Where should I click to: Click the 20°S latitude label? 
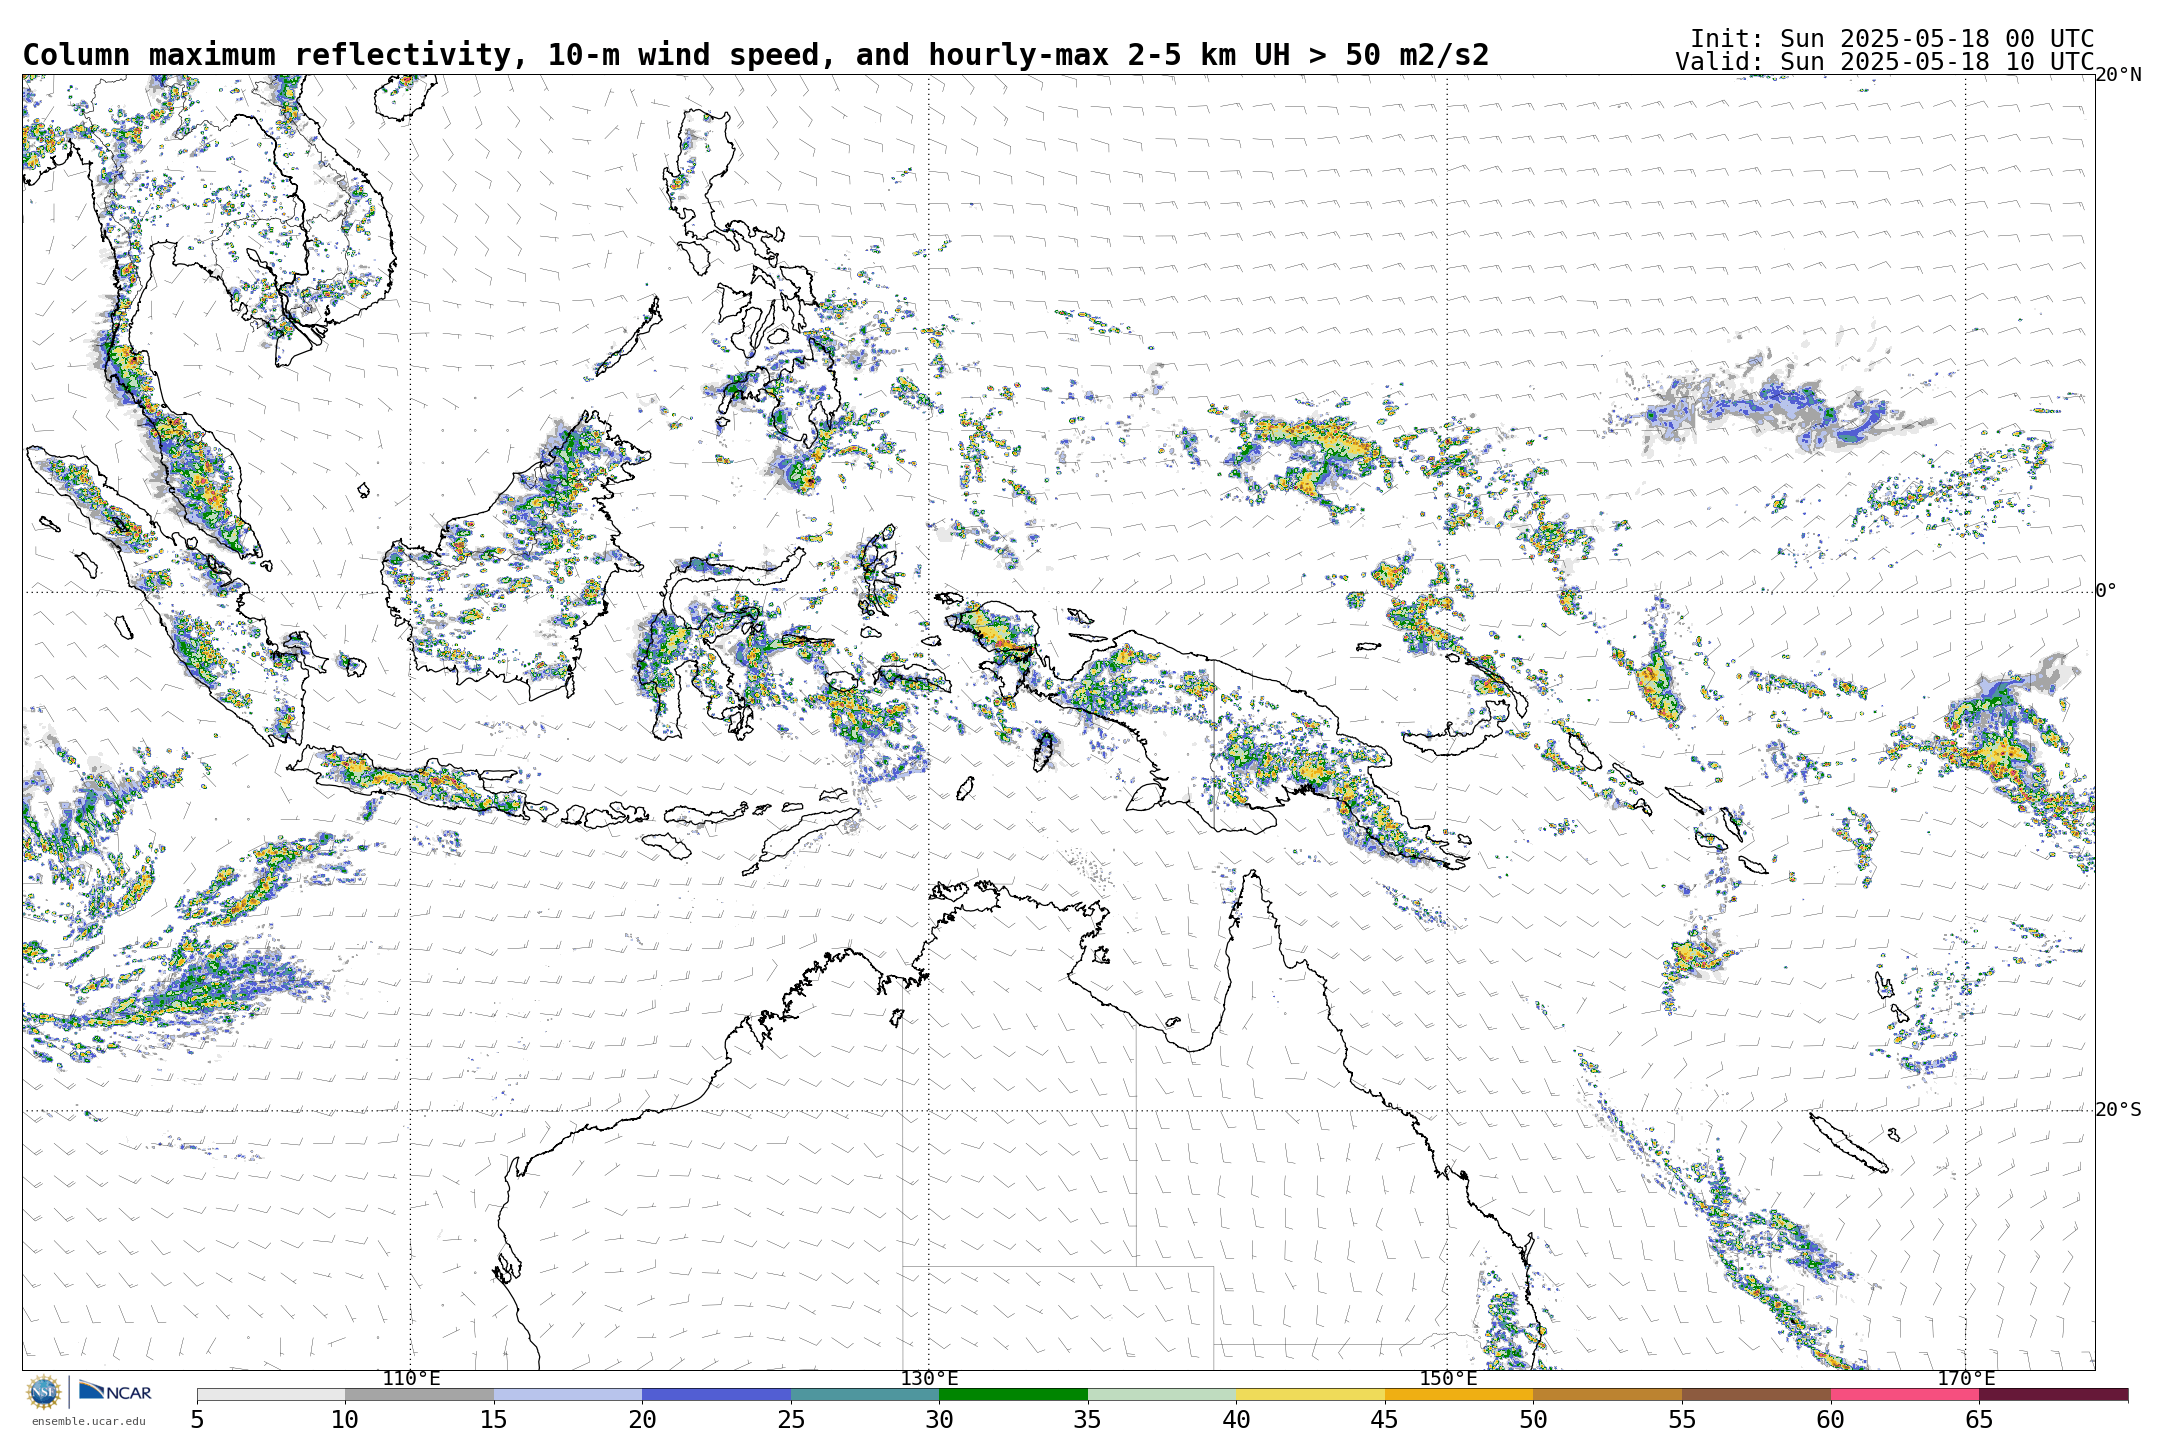(x=2118, y=1110)
